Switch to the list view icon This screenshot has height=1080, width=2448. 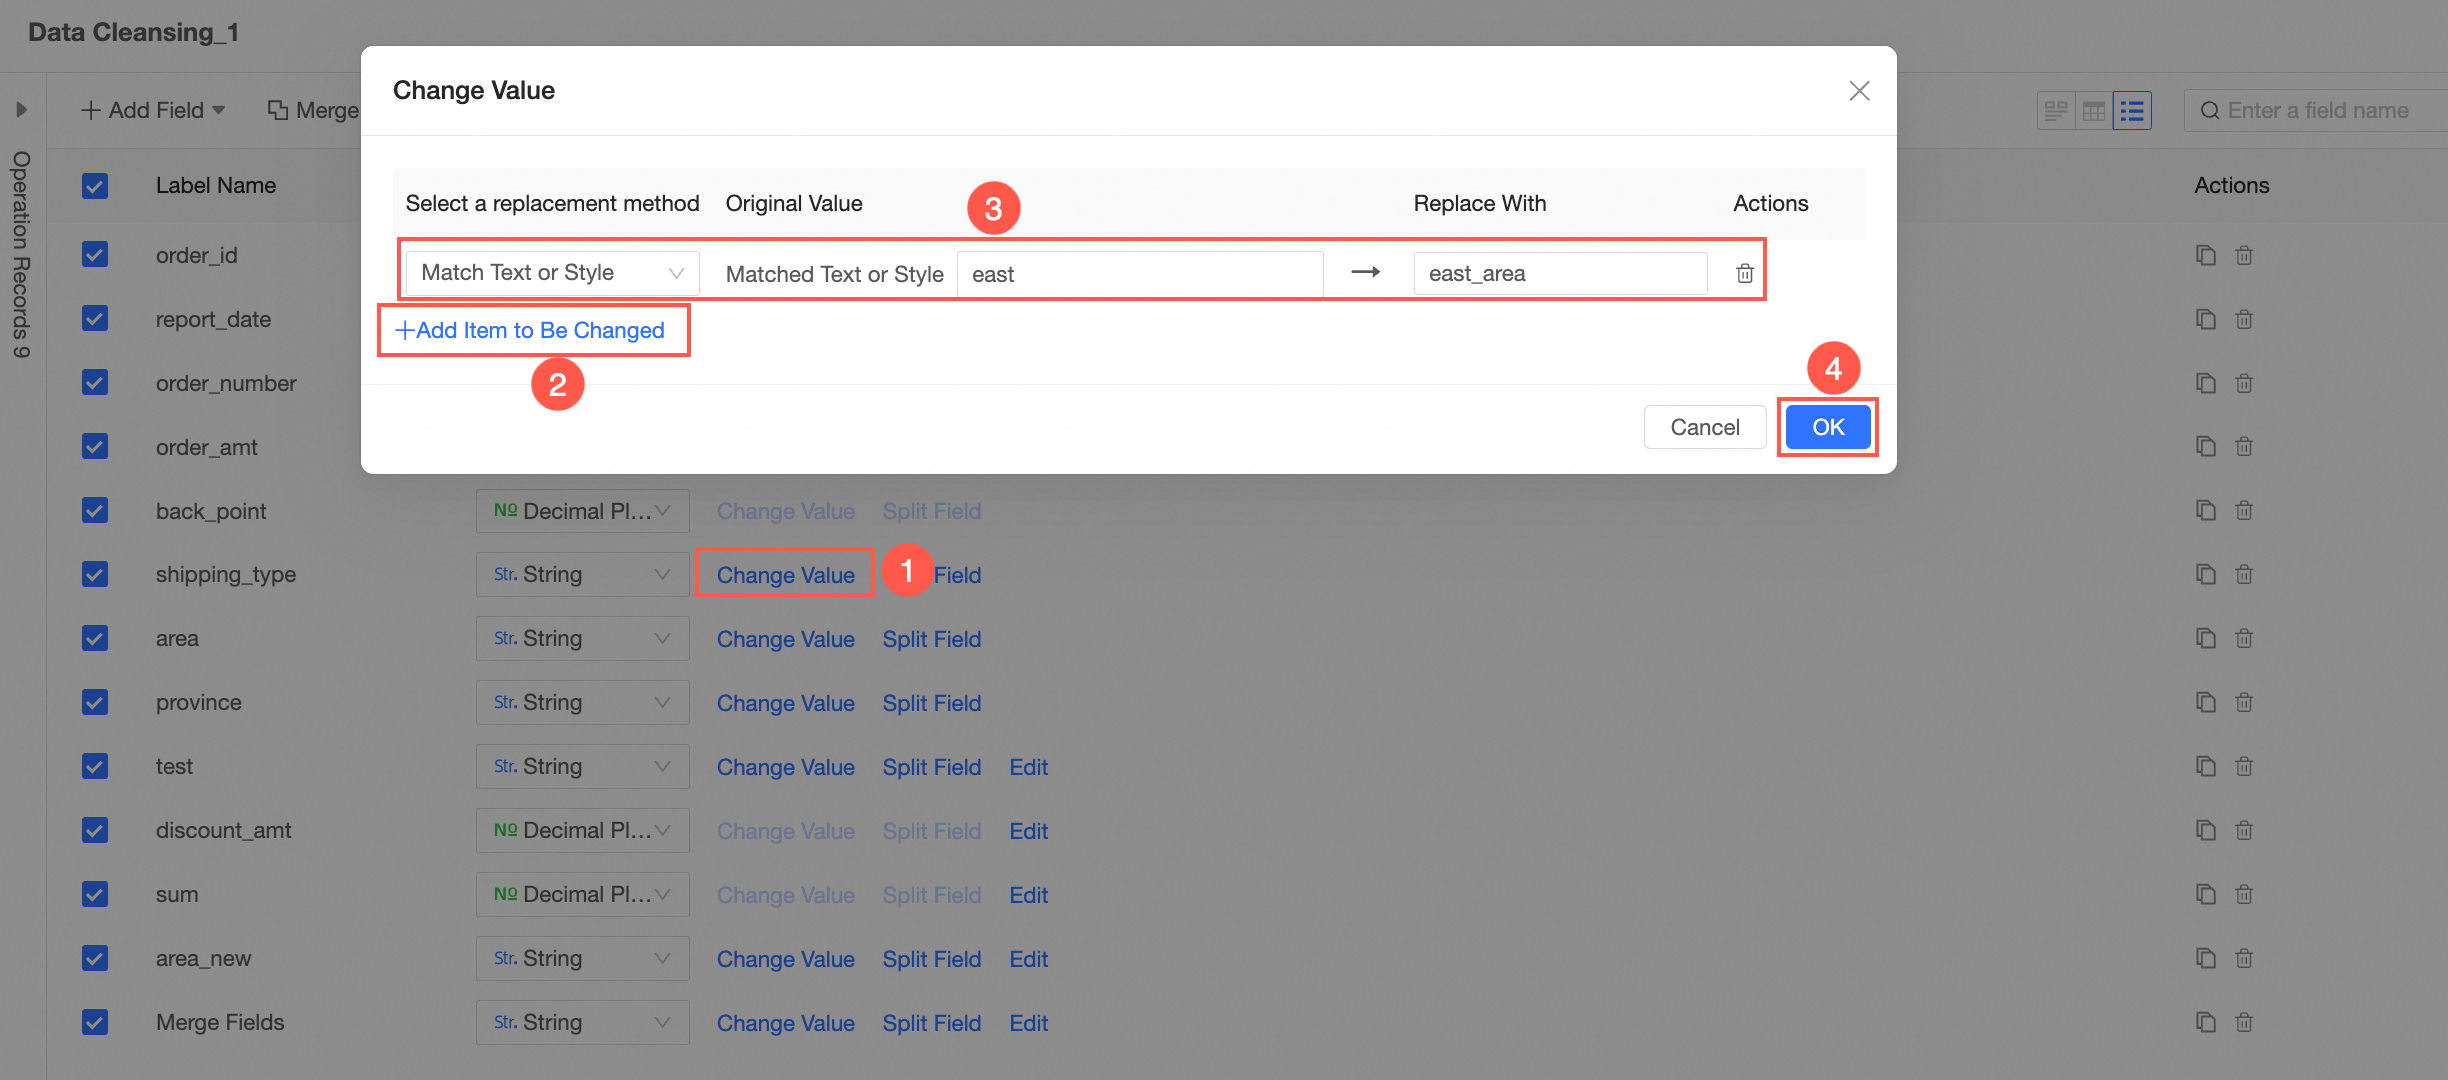coord(2132,111)
